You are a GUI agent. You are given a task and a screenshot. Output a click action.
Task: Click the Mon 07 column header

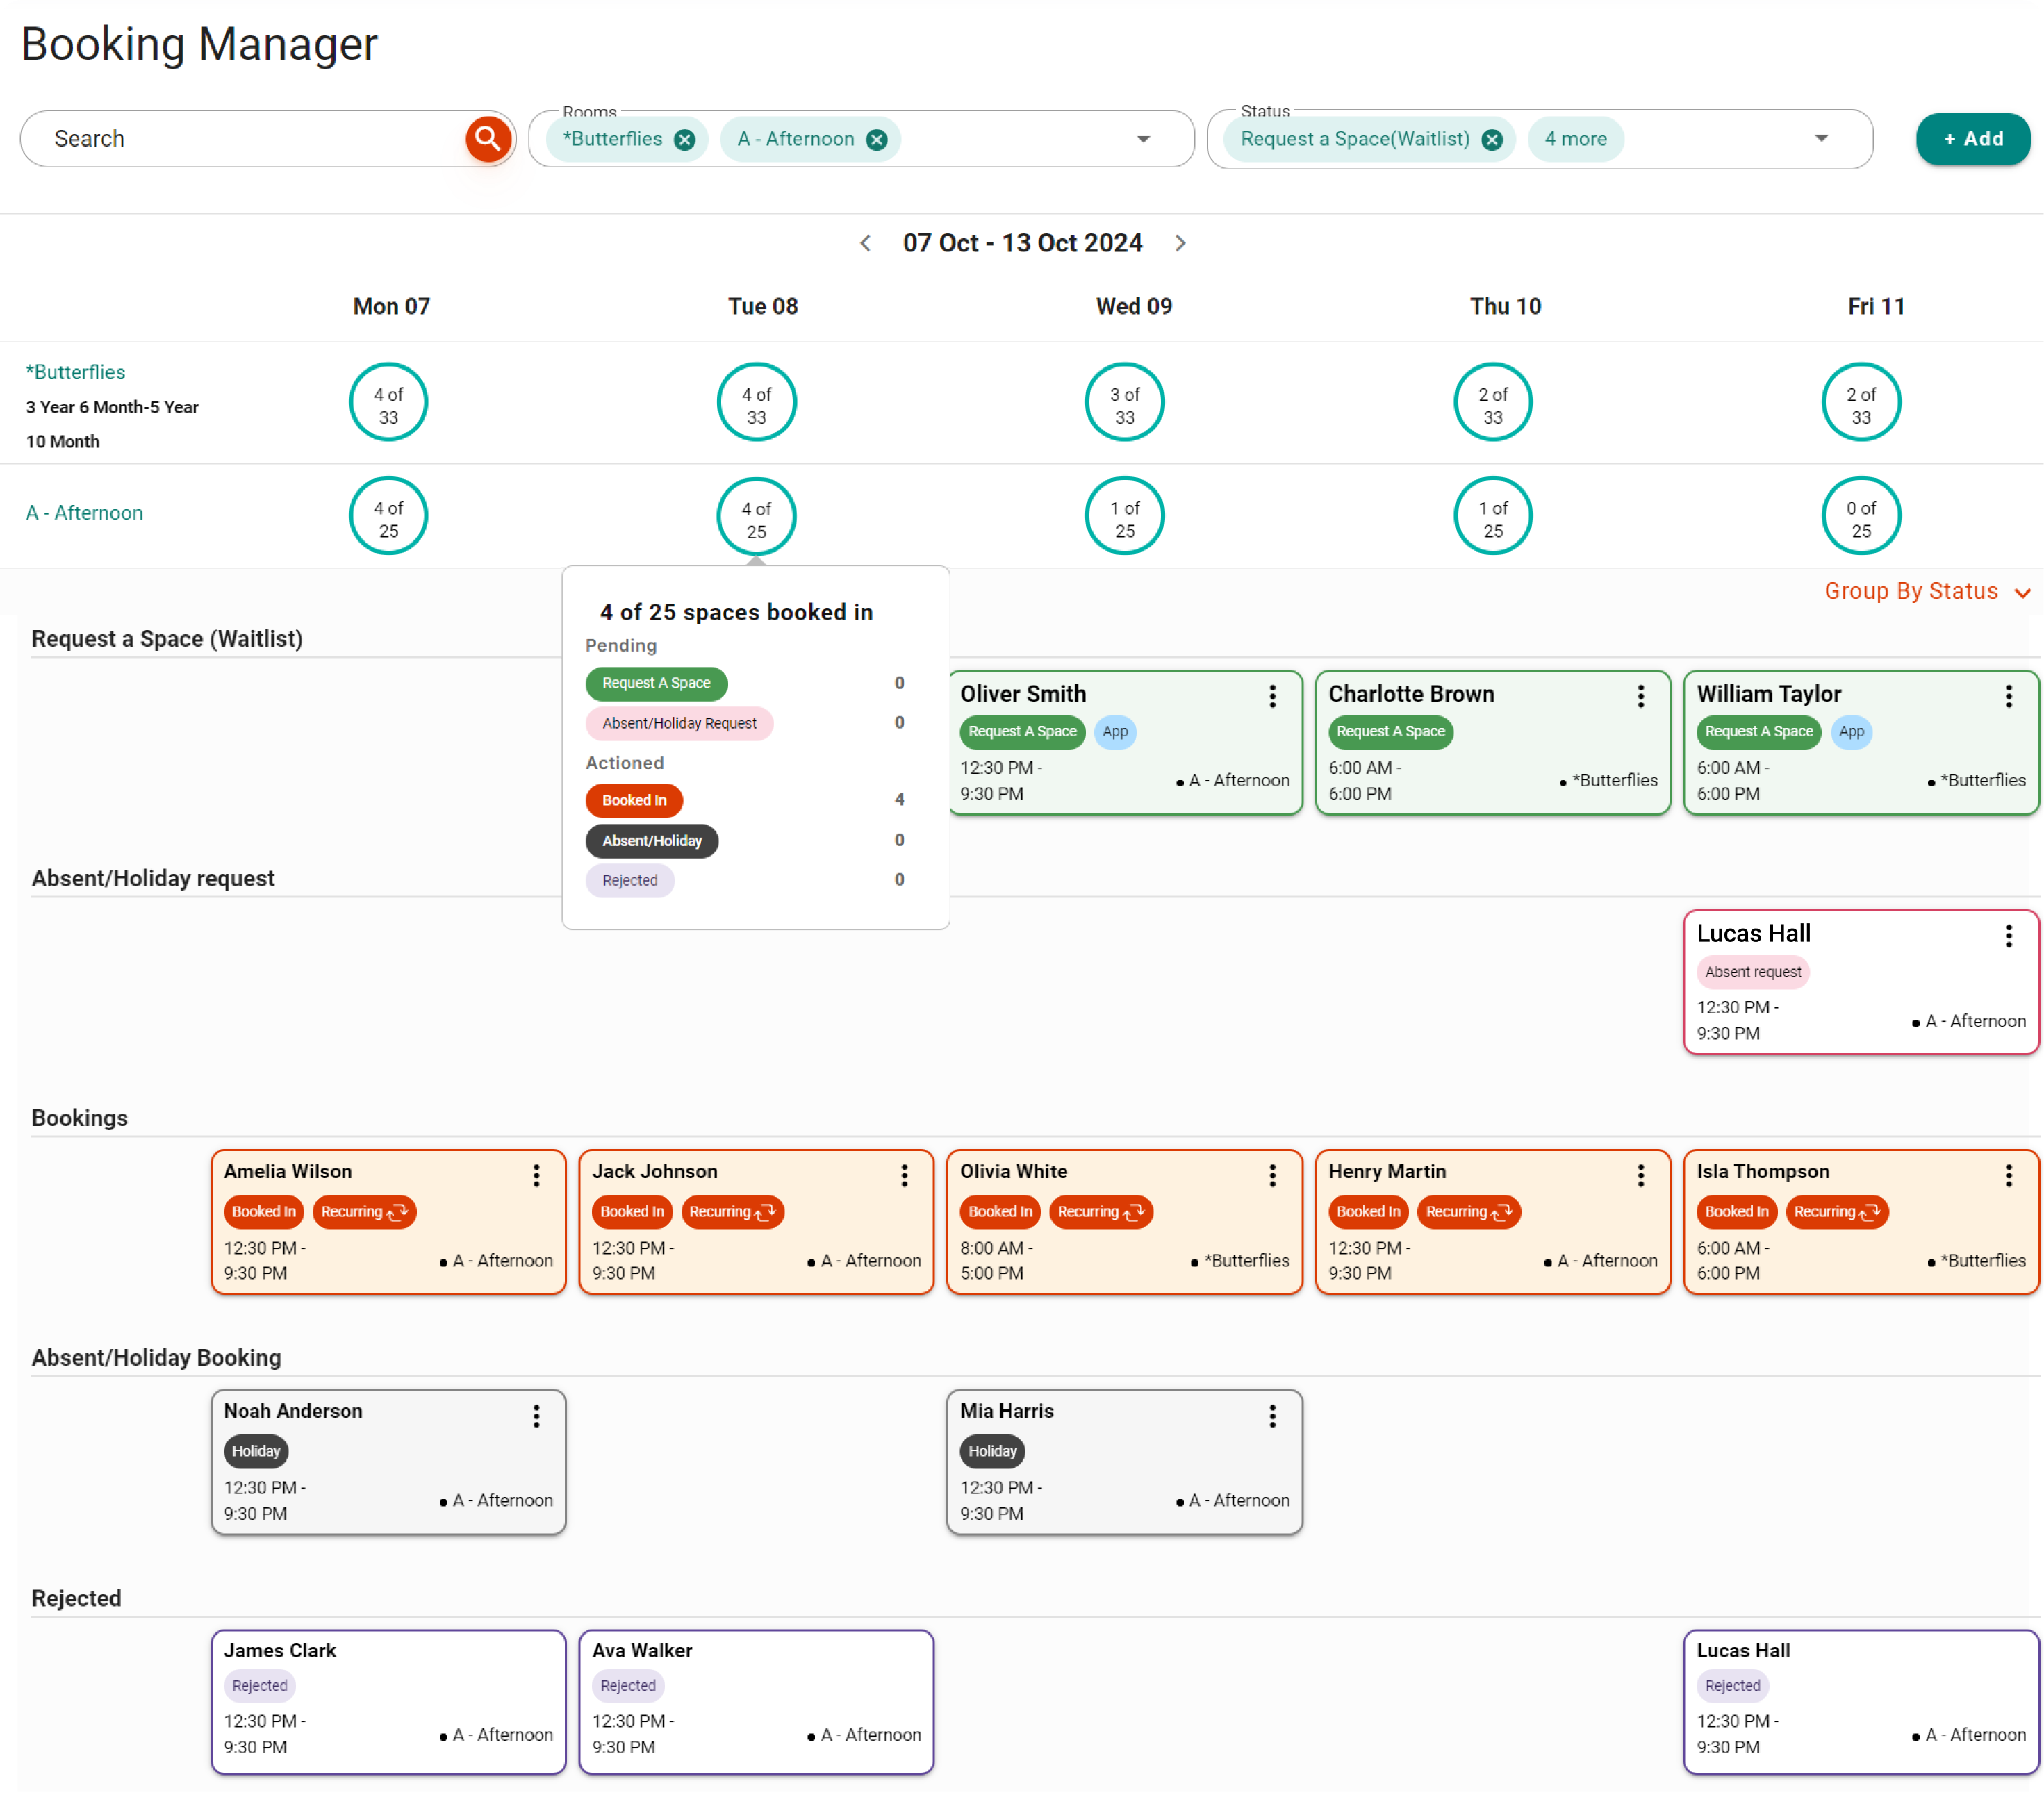[x=391, y=306]
